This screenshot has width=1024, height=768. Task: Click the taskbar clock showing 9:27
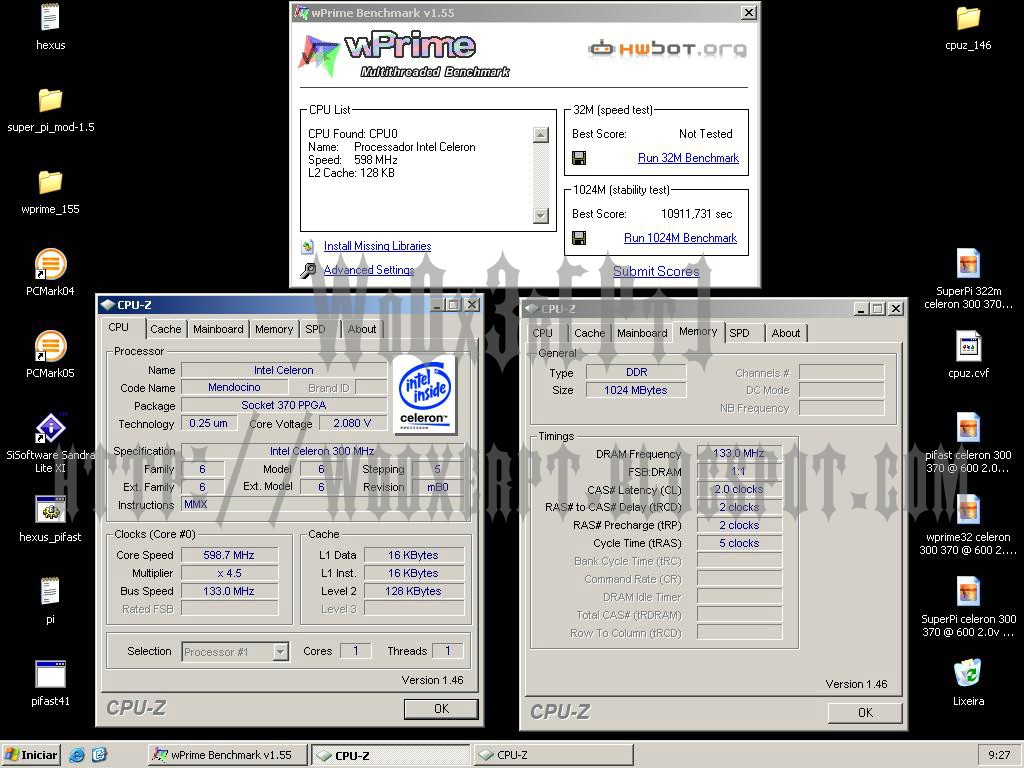pos(999,755)
